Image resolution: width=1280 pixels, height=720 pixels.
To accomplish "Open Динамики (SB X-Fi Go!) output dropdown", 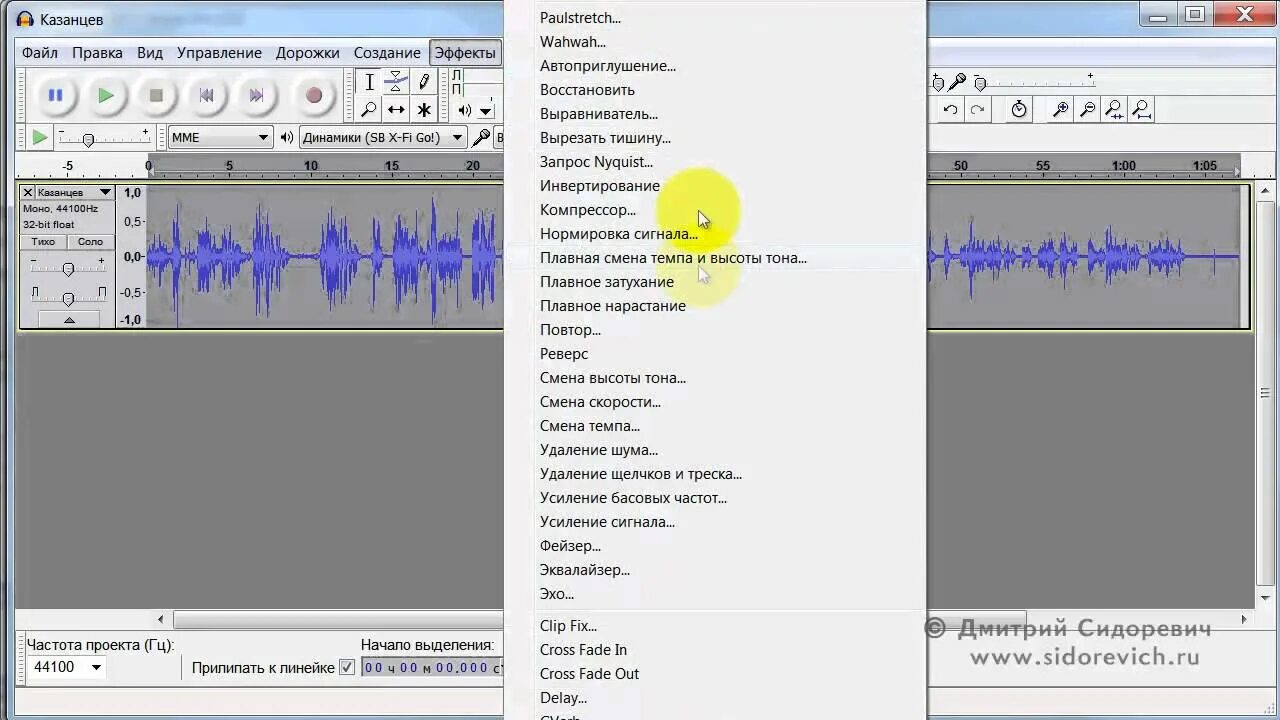I will (x=383, y=137).
